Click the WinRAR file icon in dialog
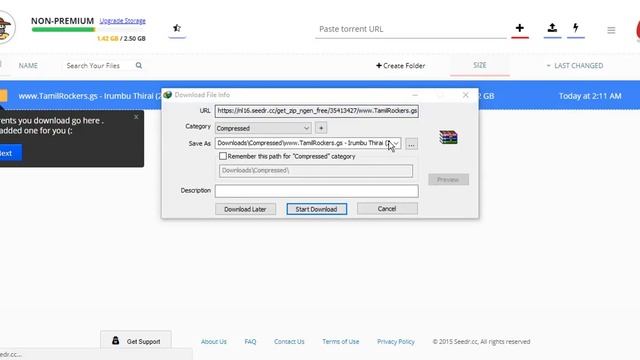640x360 pixels. [448, 137]
